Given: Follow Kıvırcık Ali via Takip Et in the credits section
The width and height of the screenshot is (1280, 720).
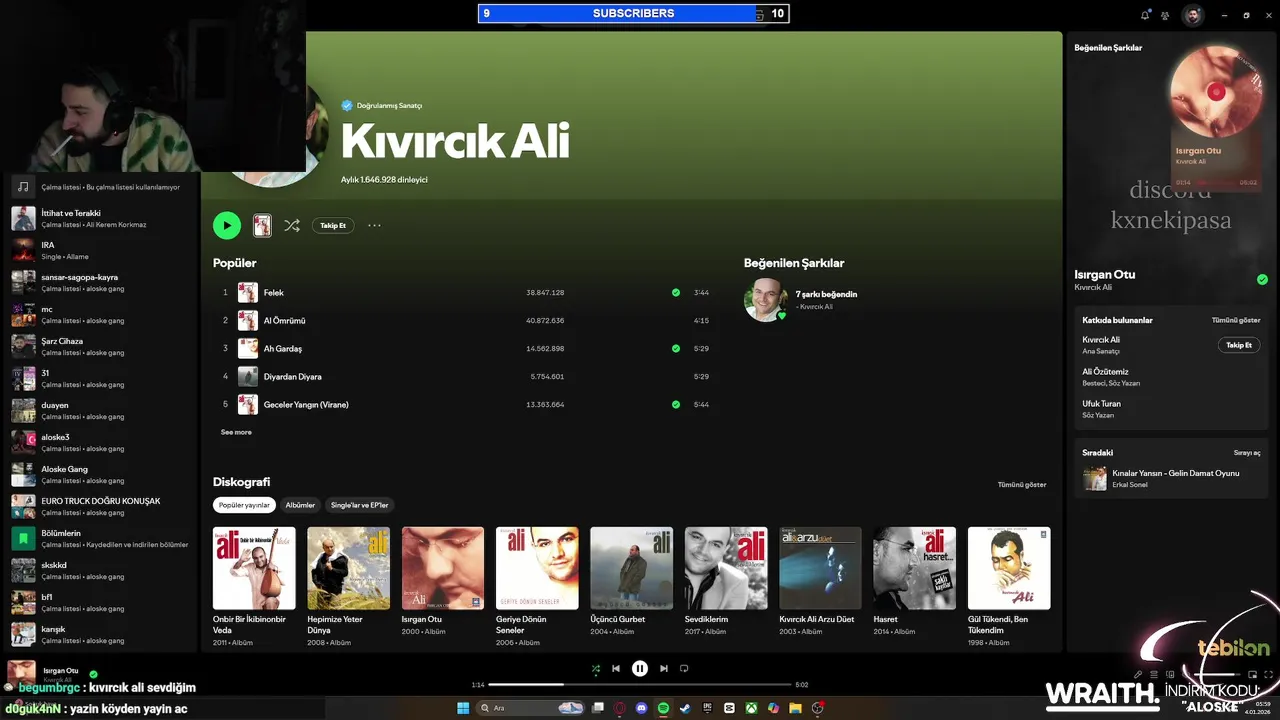Looking at the screenshot, I should click(1239, 345).
